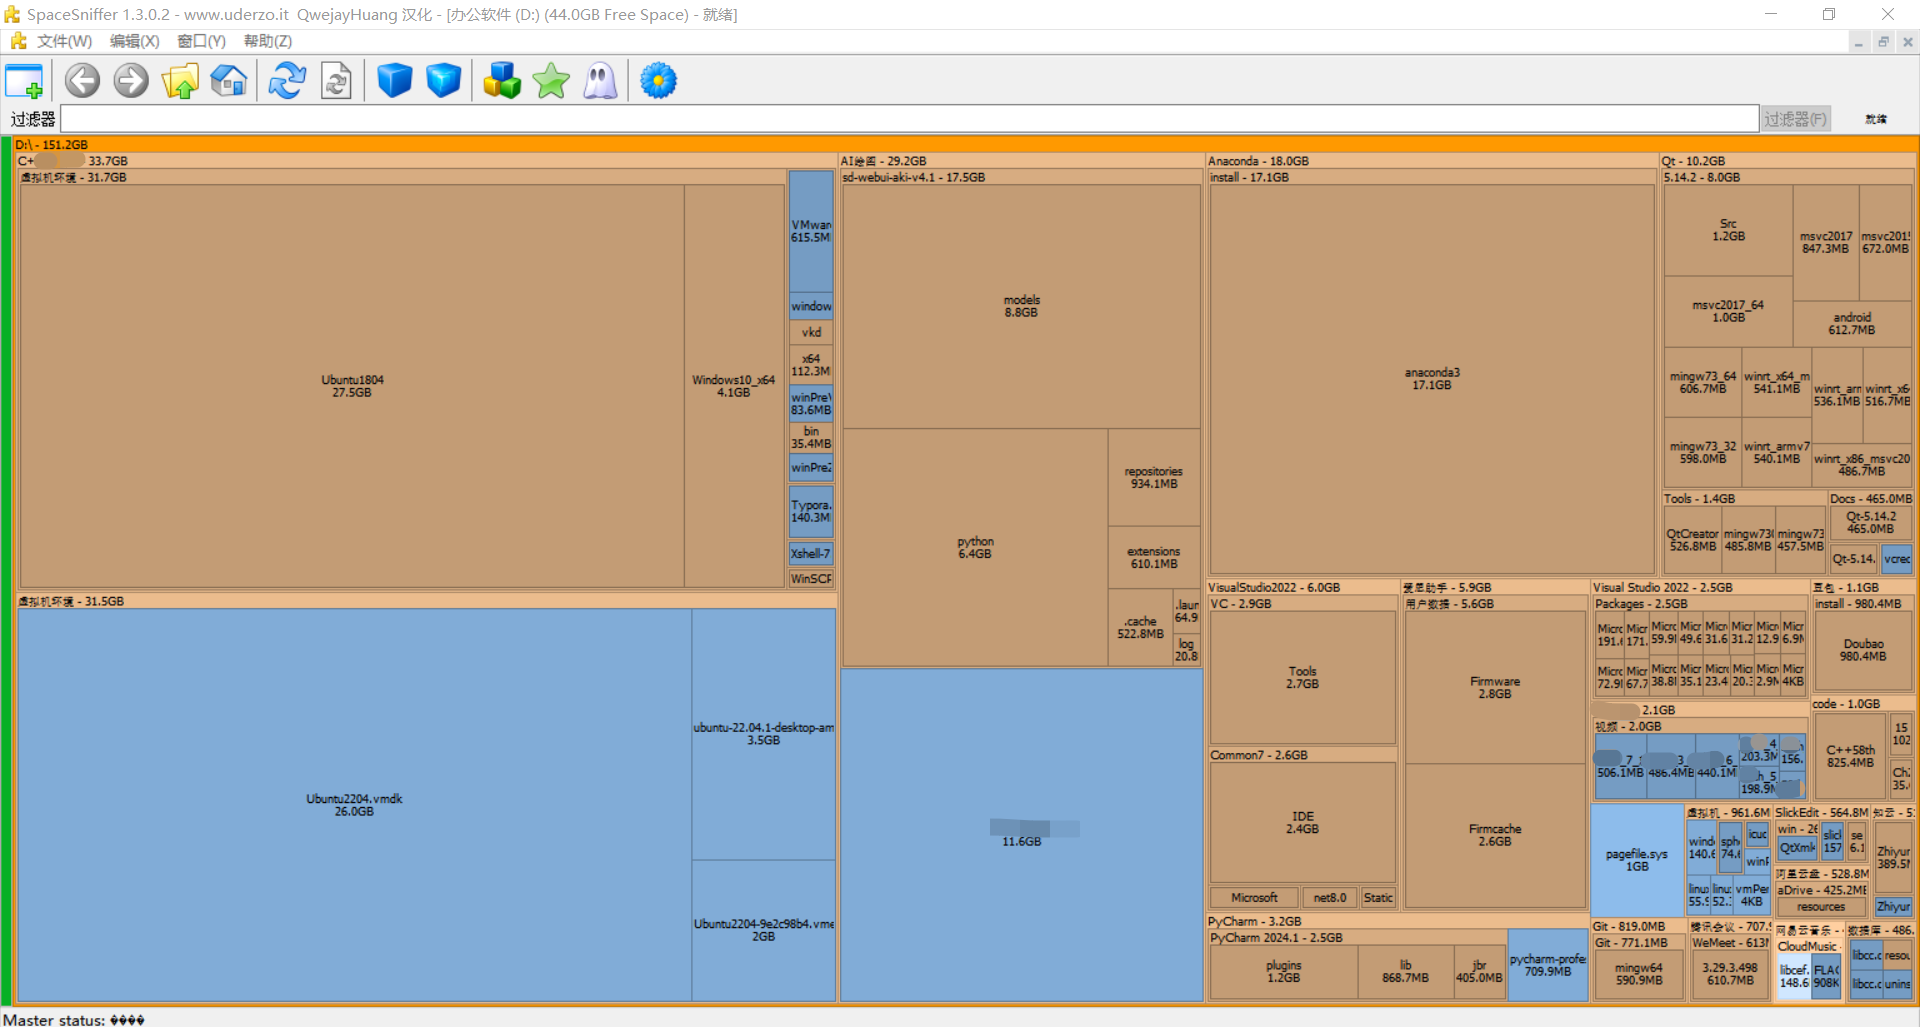Restore the inner document window
The width and height of the screenshot is (1920, 1027).
tap(1883, 42)
